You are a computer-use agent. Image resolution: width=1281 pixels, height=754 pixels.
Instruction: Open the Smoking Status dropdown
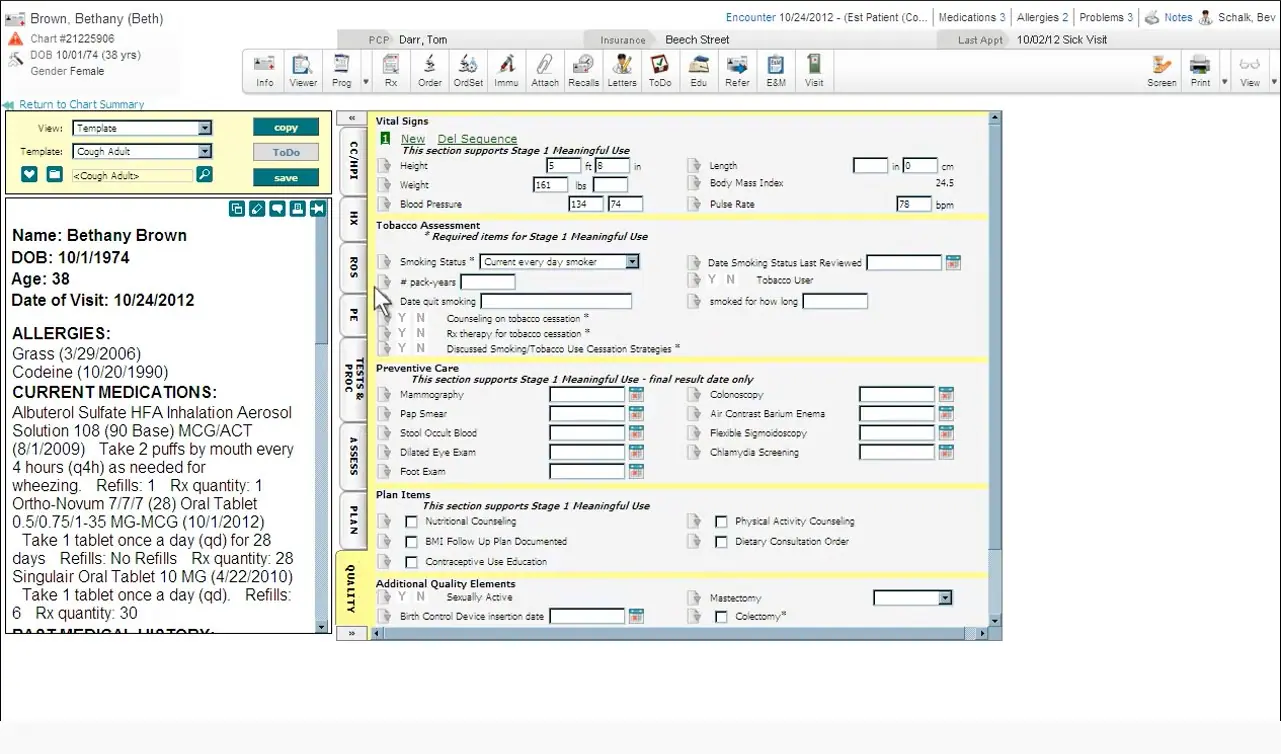pos(633,261)
